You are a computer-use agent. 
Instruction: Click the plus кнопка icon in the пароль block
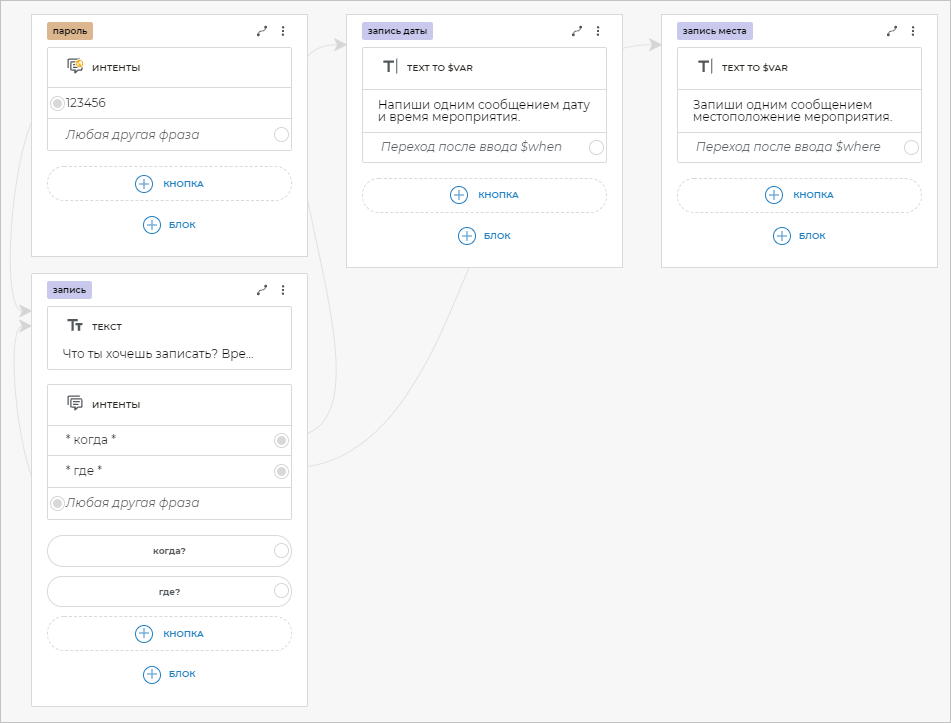tap(144, 184)
